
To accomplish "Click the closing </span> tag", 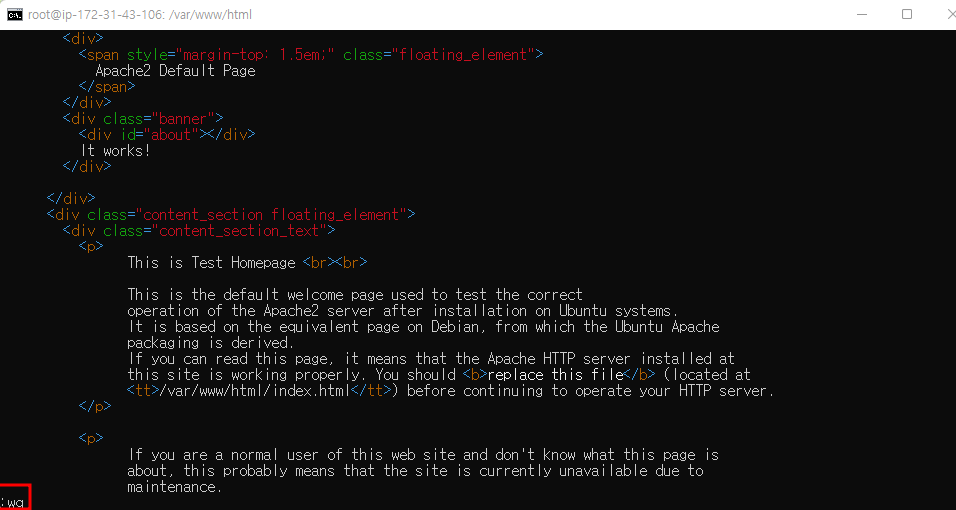I will click(107, 87).
